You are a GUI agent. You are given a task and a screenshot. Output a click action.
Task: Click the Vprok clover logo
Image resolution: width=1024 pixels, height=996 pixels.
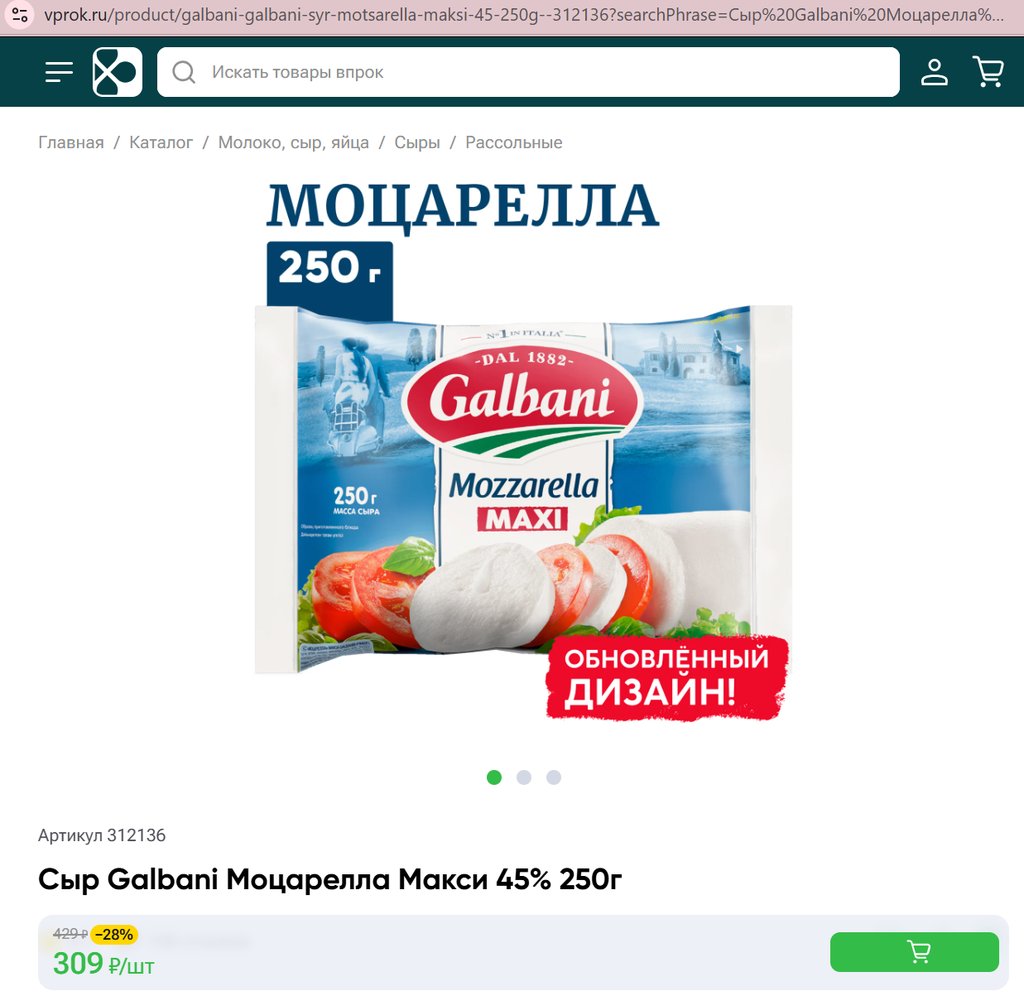click(x=118, y=72)
